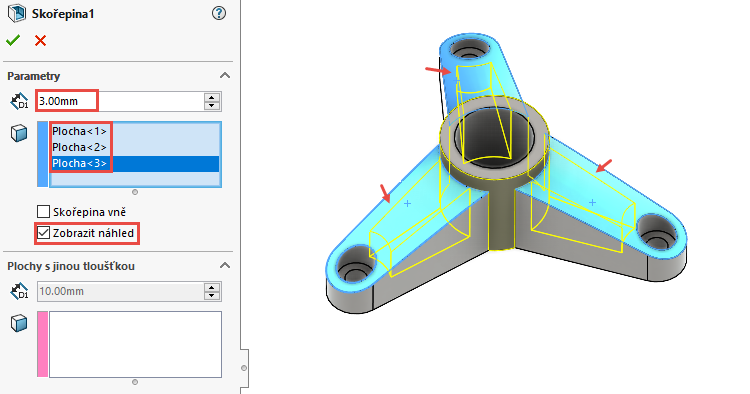Grab the resize handle below faces list
The height and width of the screenshot is (394, 750).
(x=135, y=192)
